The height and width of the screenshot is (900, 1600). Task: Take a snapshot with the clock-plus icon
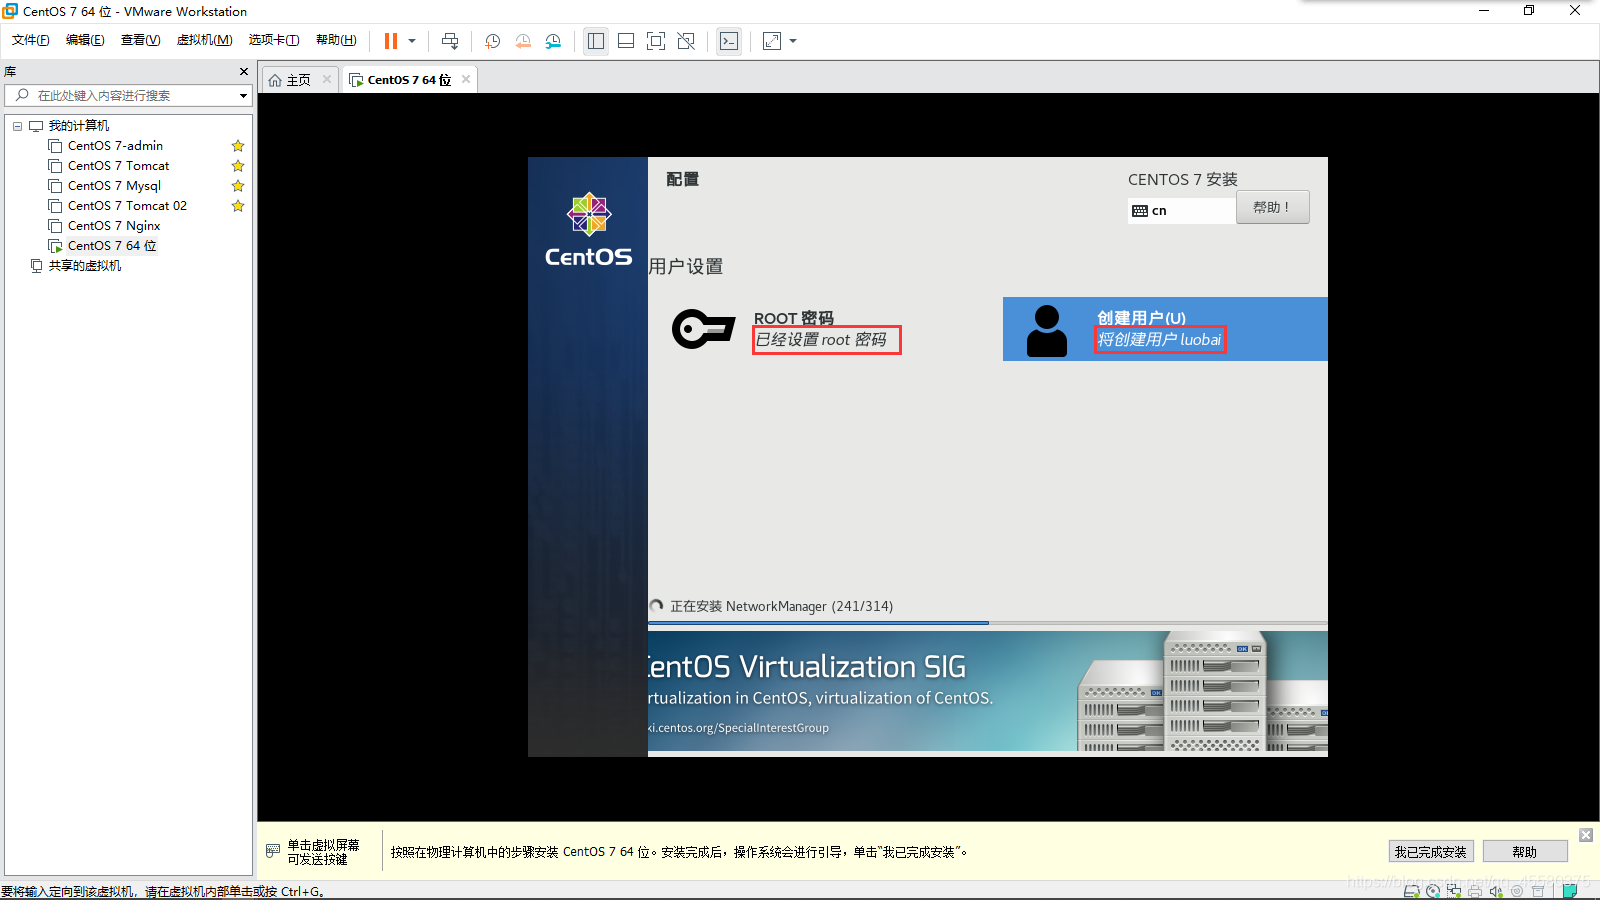pos(493,41)
